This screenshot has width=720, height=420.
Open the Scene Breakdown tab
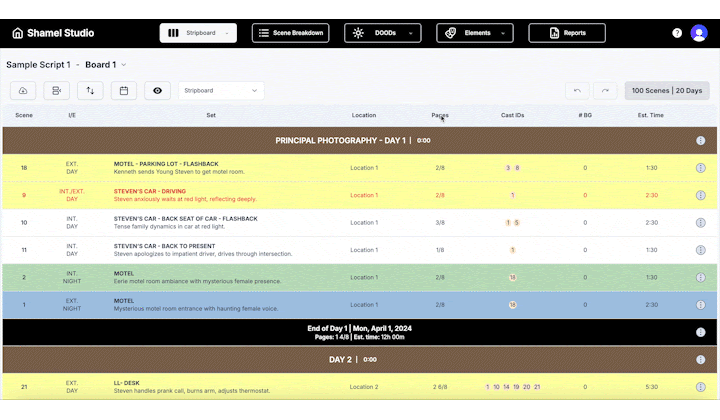click(290, 33)
